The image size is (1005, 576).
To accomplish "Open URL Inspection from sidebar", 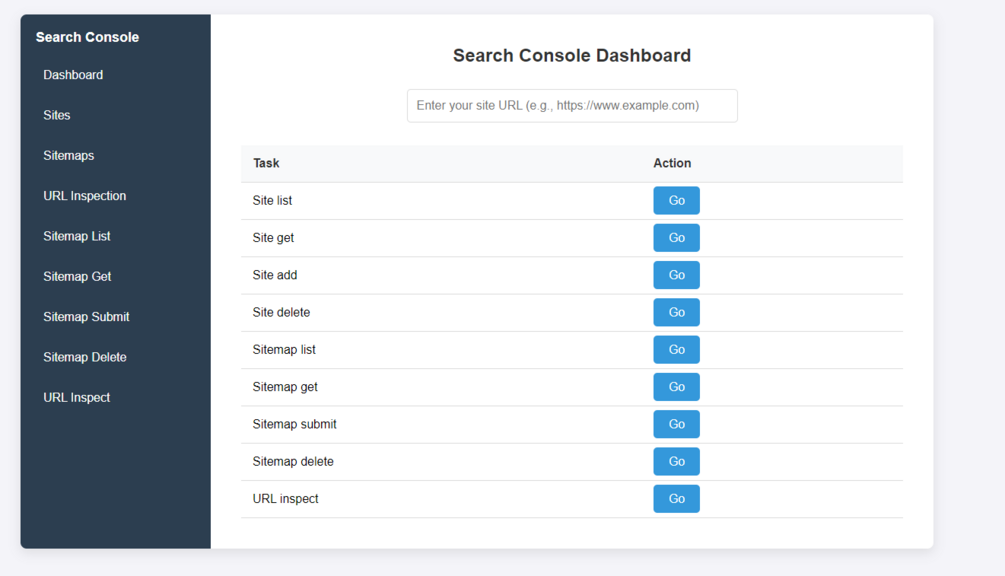I will 85,196.
